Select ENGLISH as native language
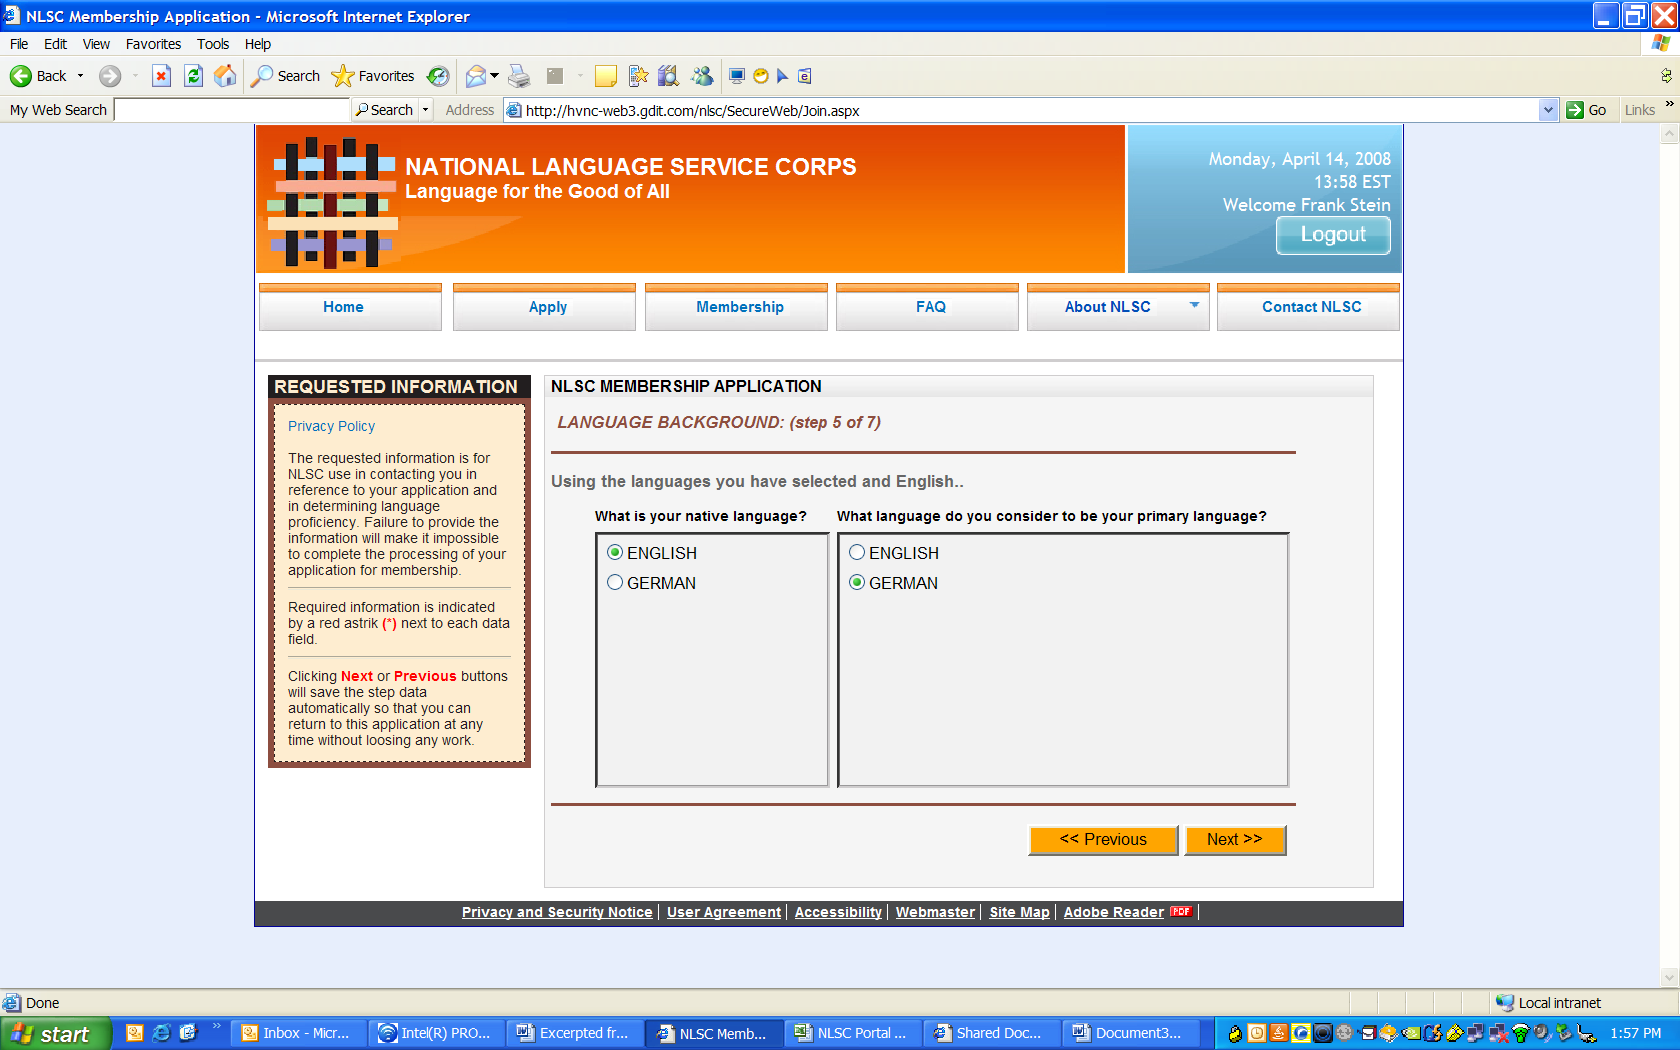This screenshot has width=1680, height=1050. (x=615, y=553)
